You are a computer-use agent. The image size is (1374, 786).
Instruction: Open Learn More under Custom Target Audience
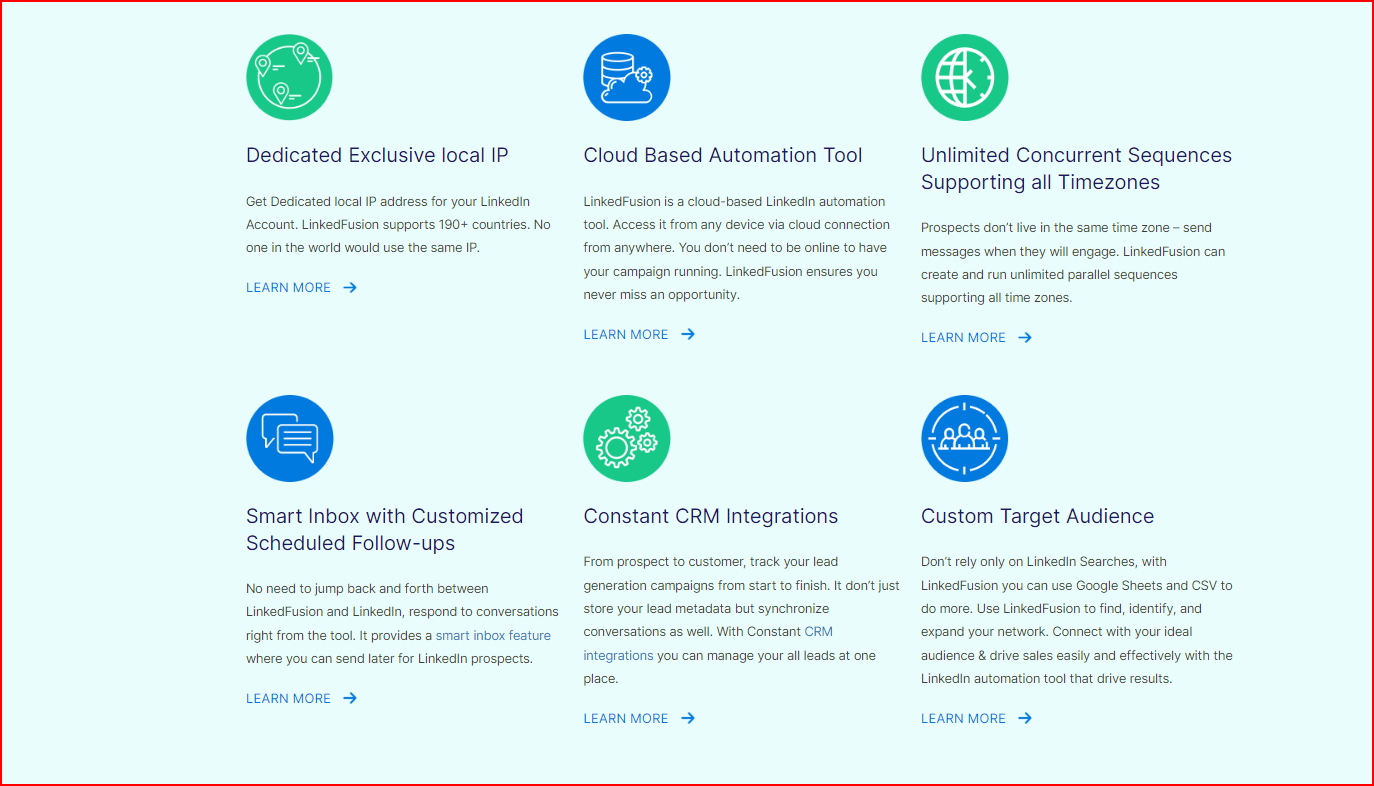[963, 718]
